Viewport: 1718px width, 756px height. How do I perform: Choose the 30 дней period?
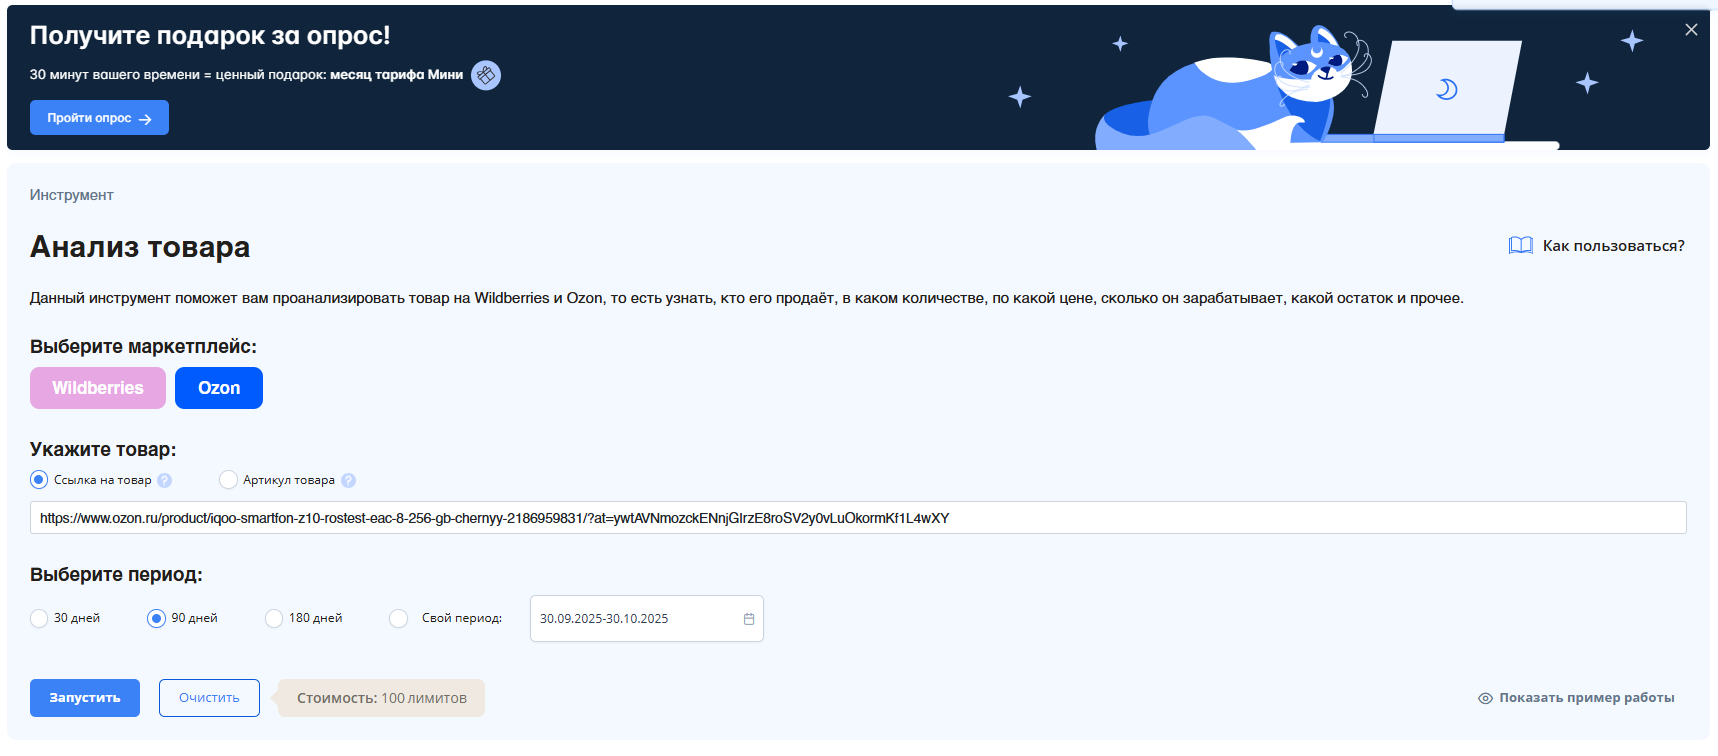[39, 618]
